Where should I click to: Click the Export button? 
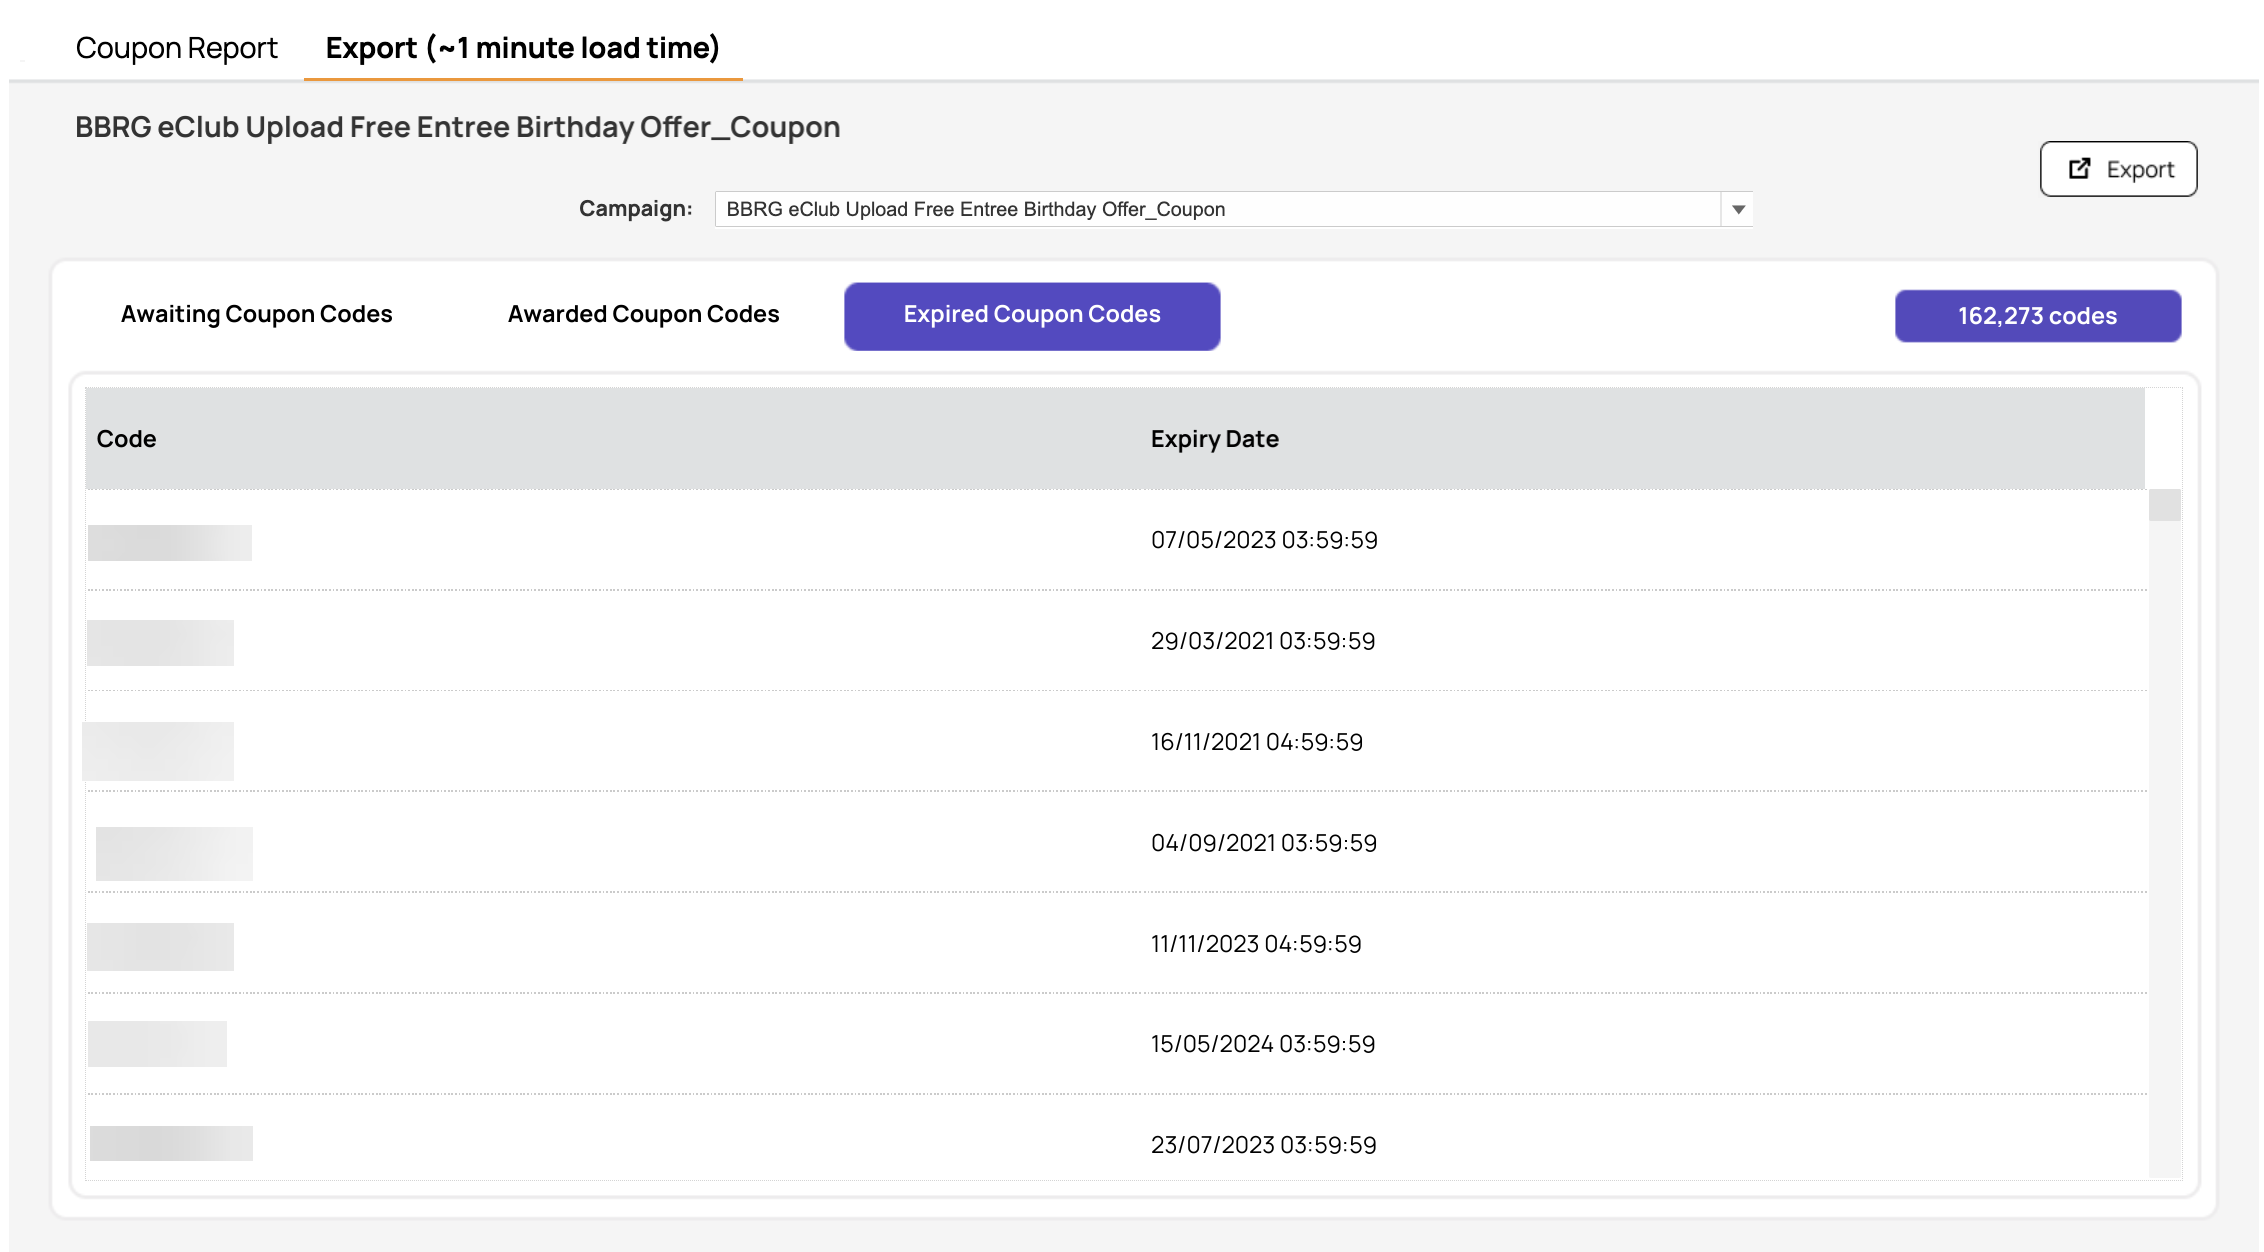coord(2118,169)
